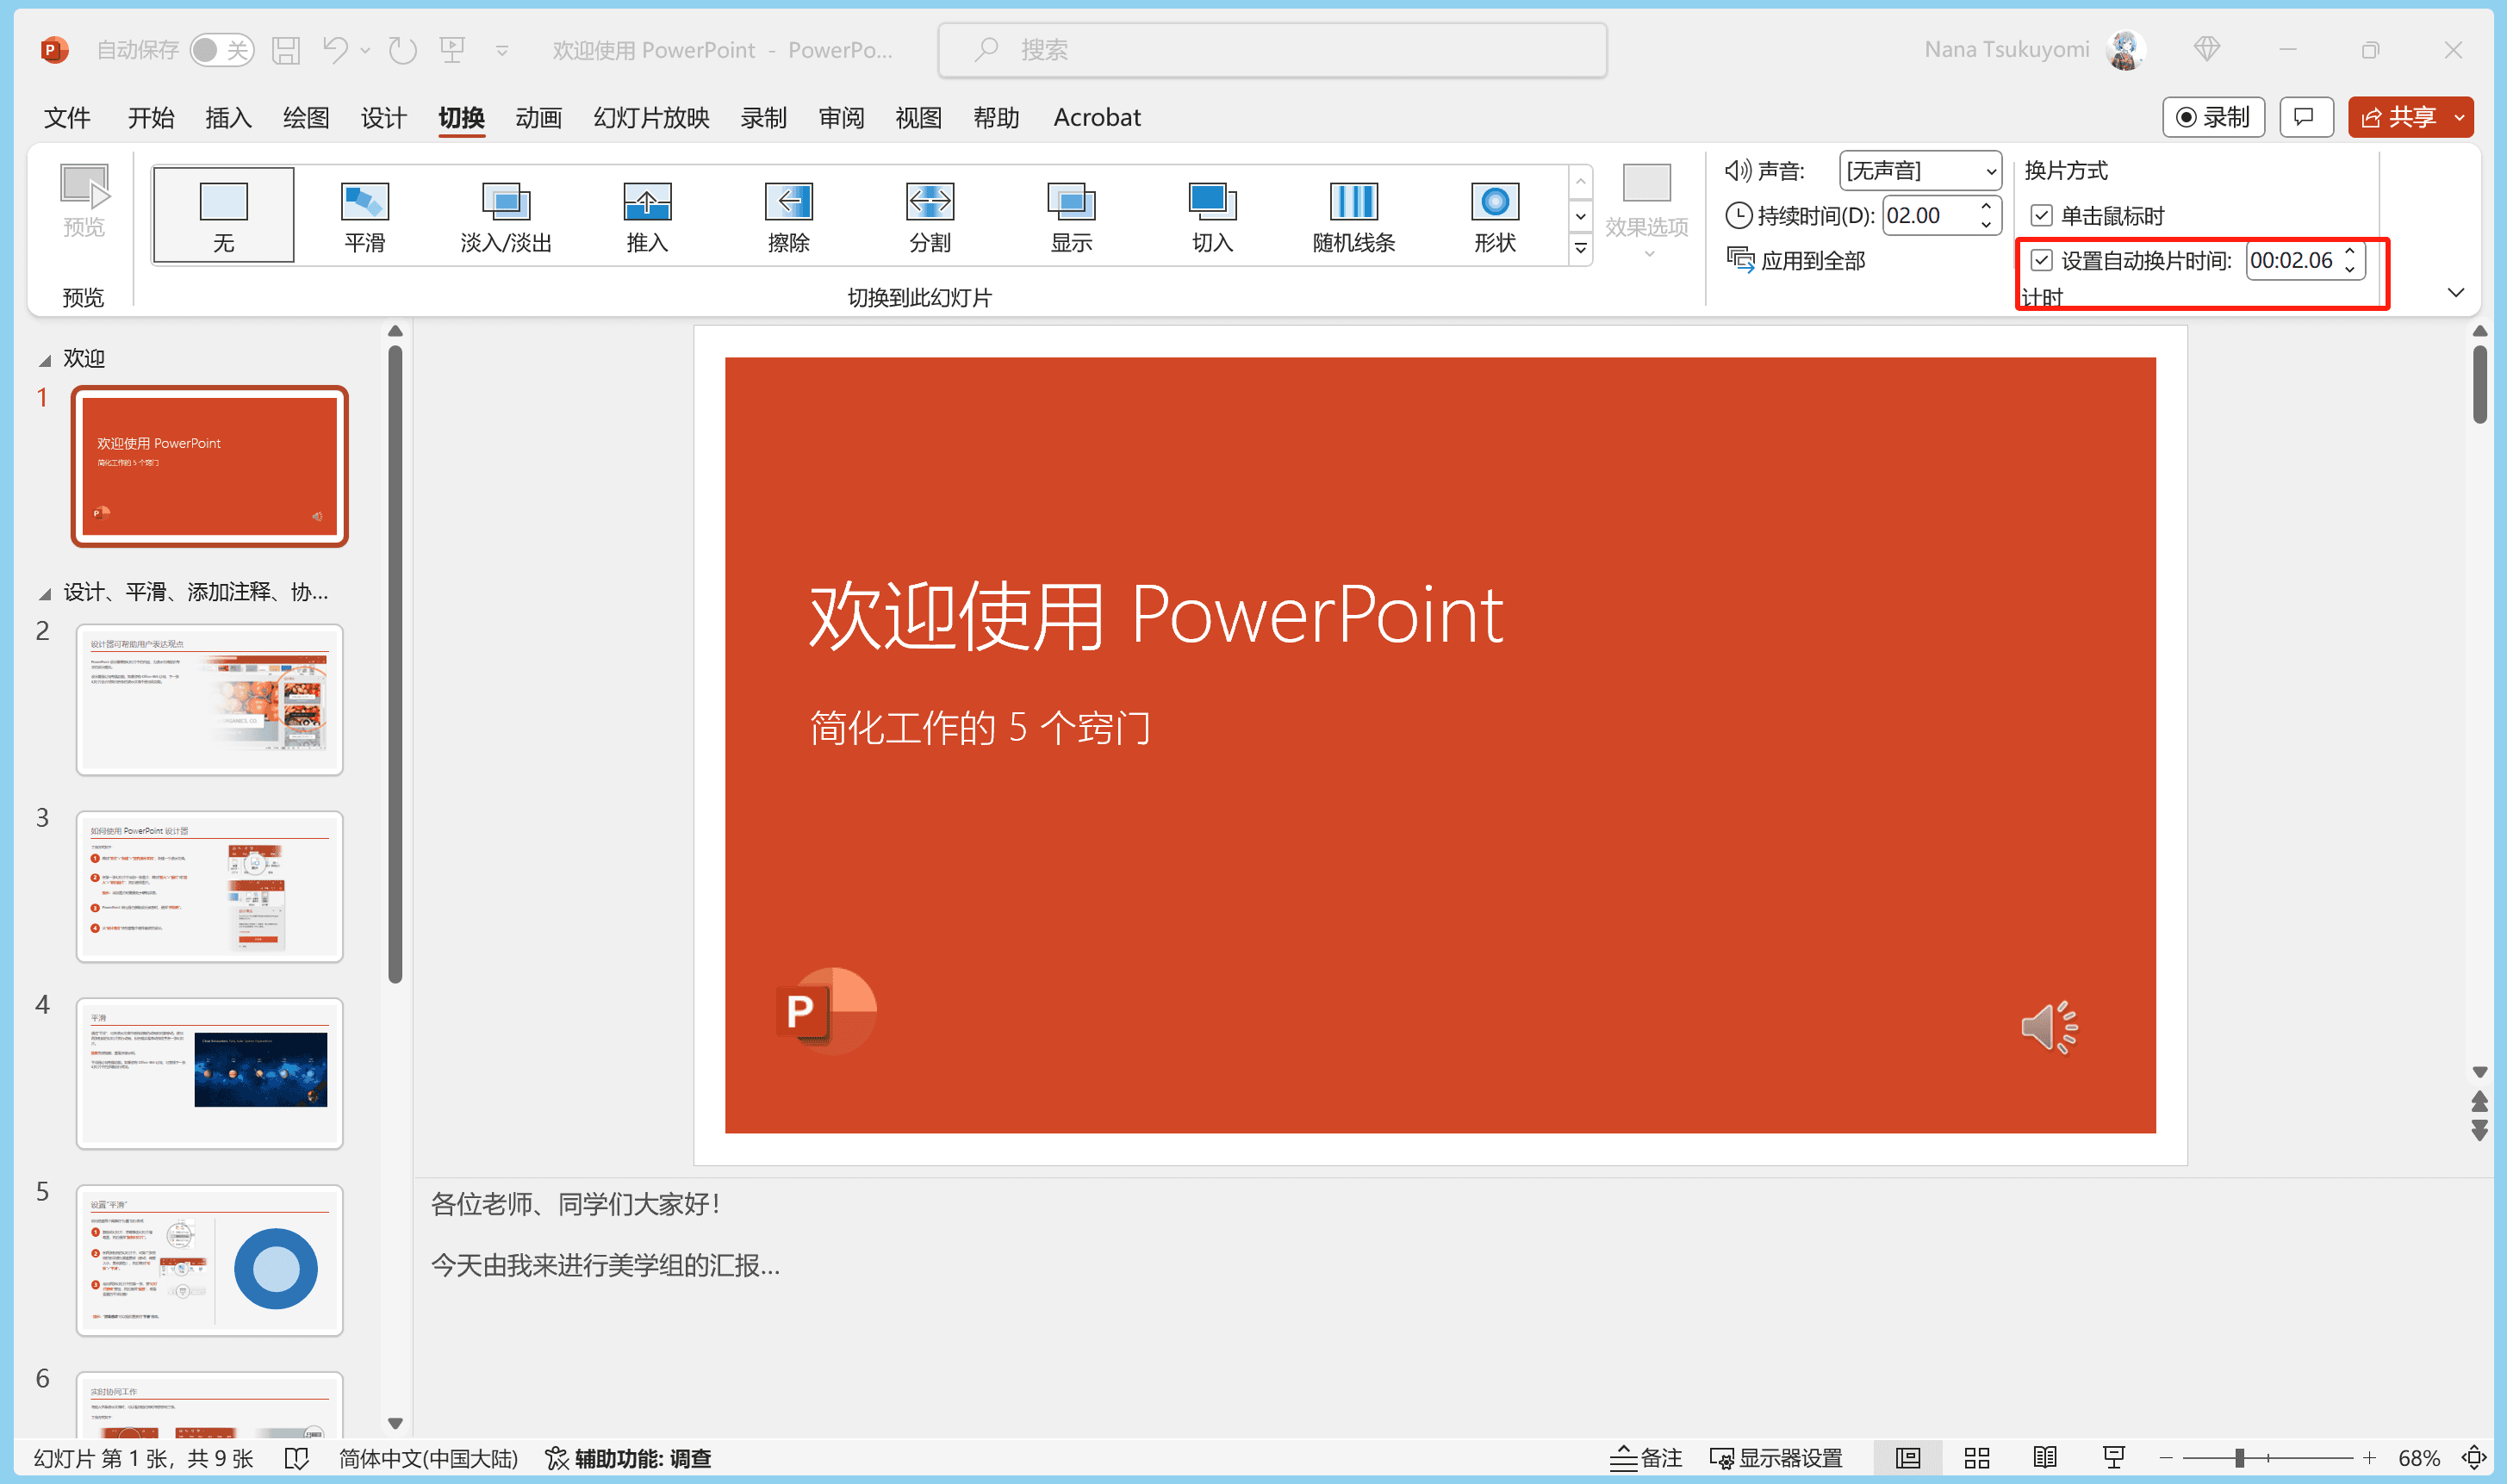
Task: Click the Save icon in title bar
Action: click(x=286, y=50)
